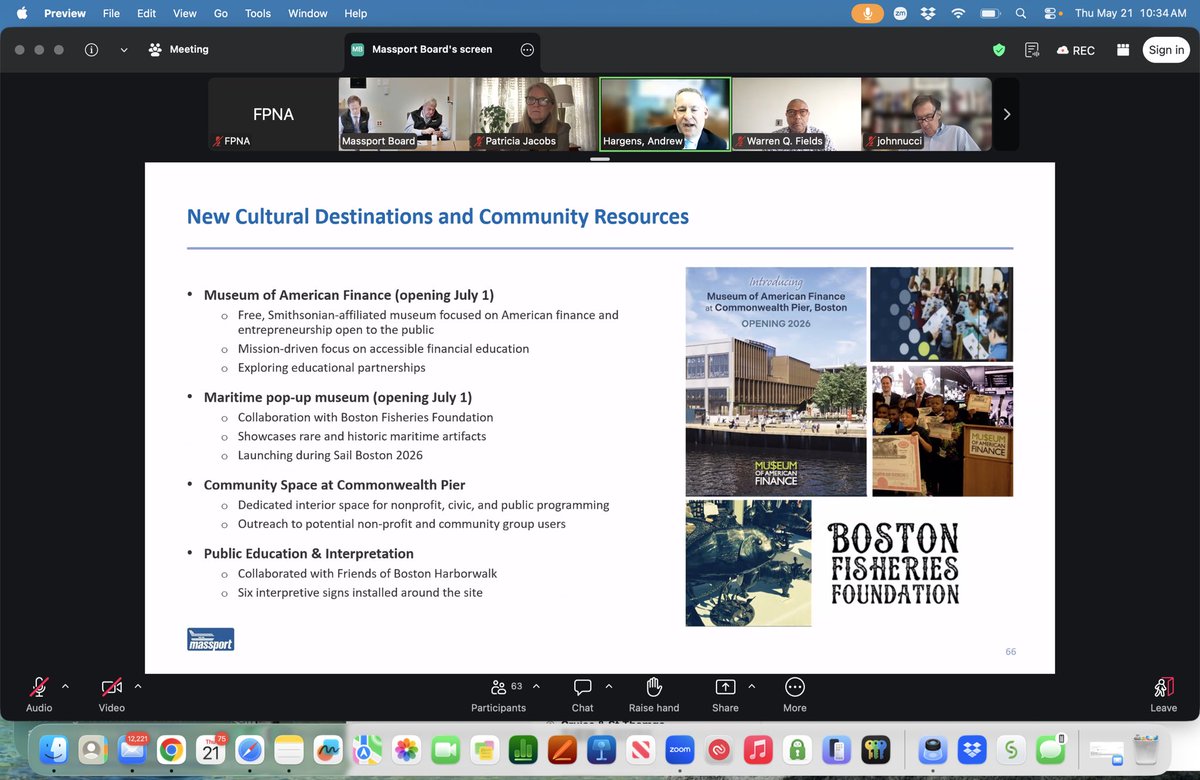Click the date and time in the menu bar
The width and height of the screenshot is (1200, 780).
pyautogui.click(x=1130, y=14)
